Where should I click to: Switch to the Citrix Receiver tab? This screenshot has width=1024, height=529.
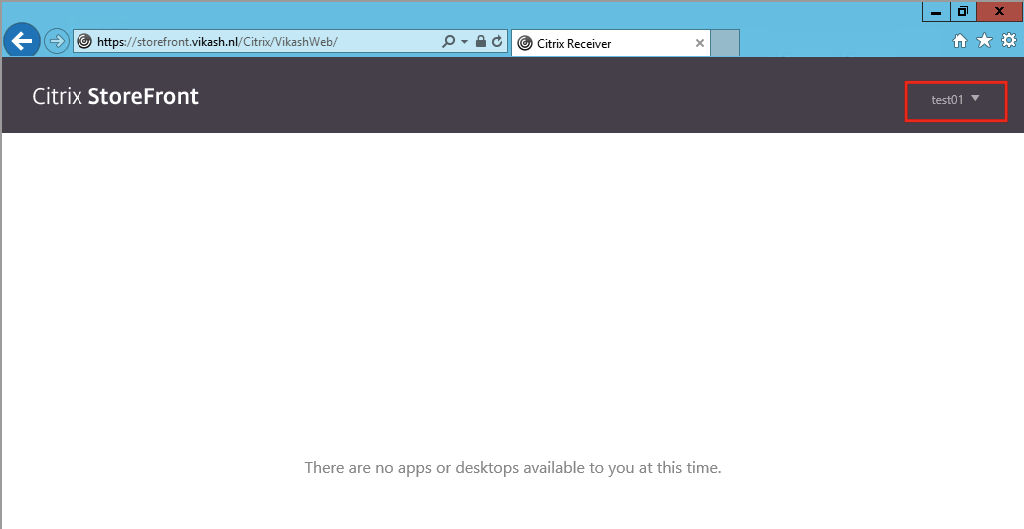pos(611,43)
